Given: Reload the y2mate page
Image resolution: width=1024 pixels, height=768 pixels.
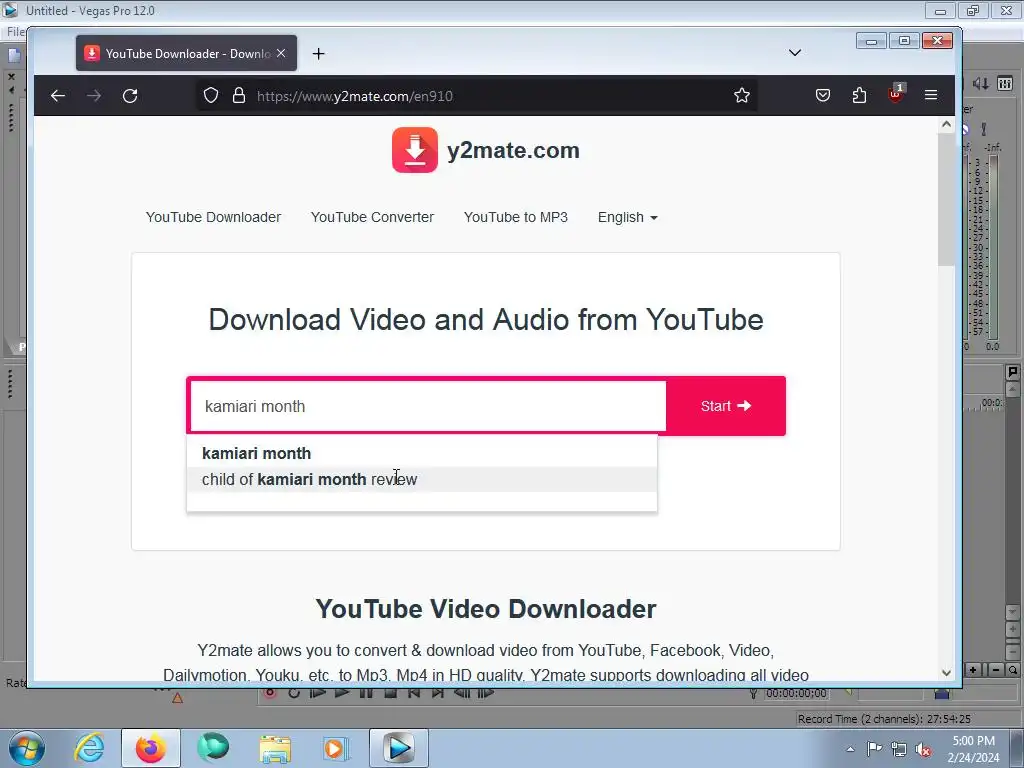Looking at the screenshot, I should 130,96.
